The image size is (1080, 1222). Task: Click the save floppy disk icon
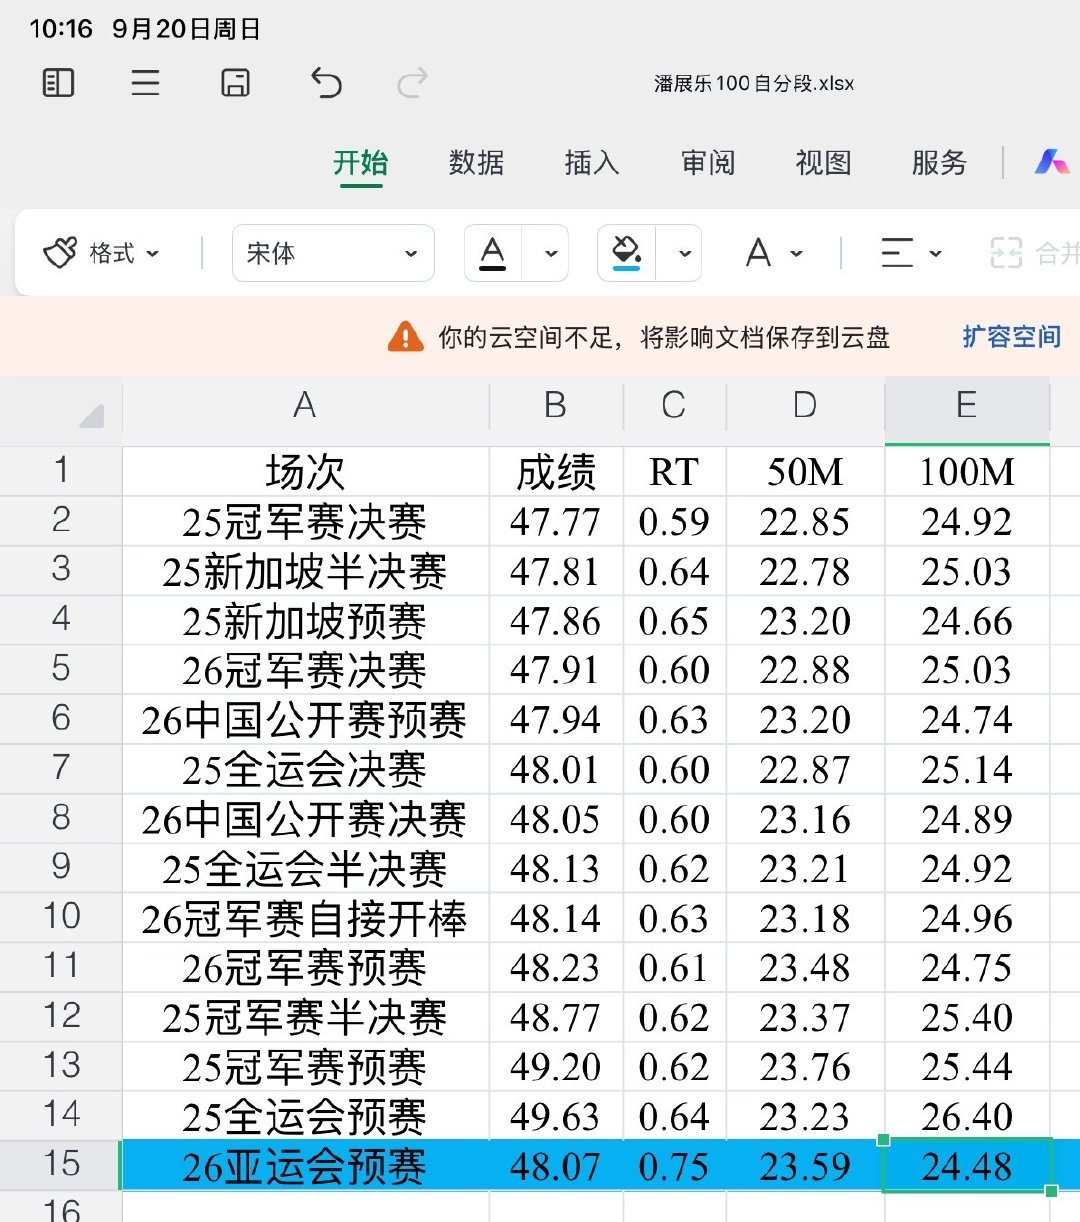235,82
